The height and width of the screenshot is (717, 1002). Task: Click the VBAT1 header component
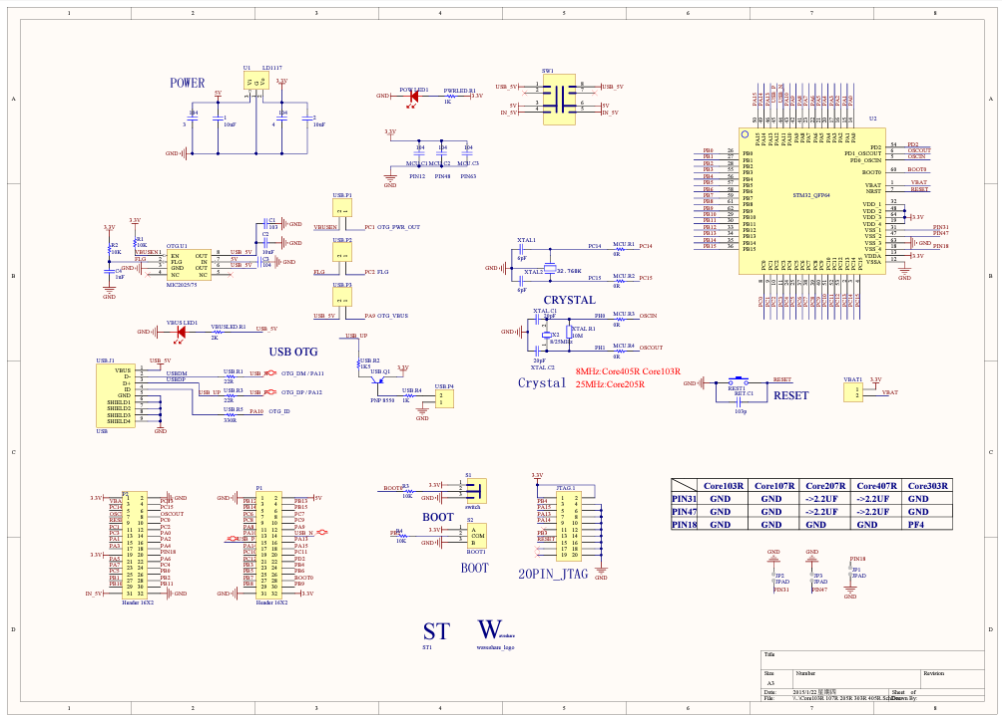click(x=855, y=391)
